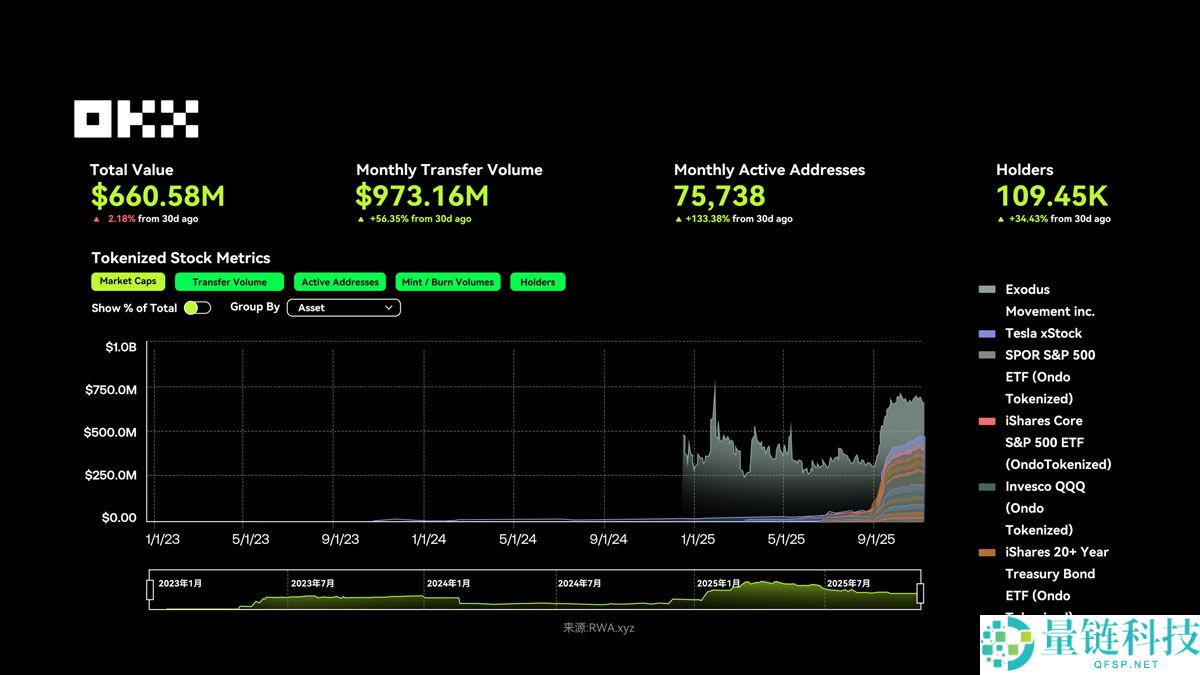The width and height of the screenshot is (1200, 675).
Task: Select the Market Caps tab
Action: click(x=128, y=282)
